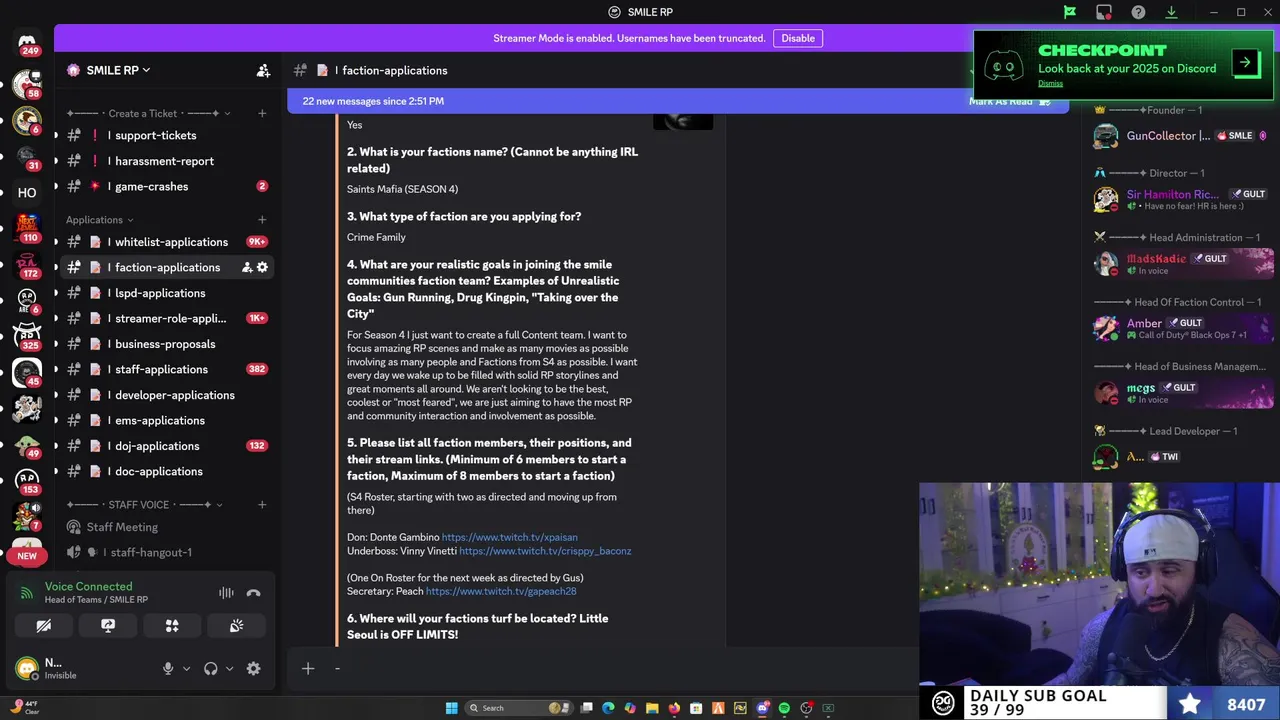Mark new messages as read

pos(1011,101)
